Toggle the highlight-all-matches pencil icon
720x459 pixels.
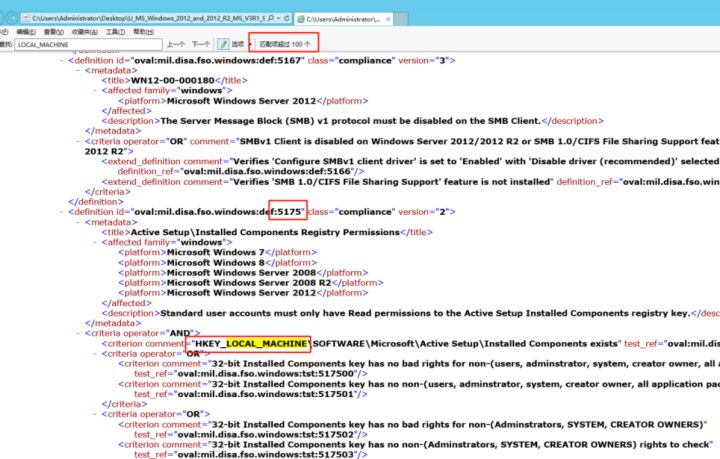[223, 44]
